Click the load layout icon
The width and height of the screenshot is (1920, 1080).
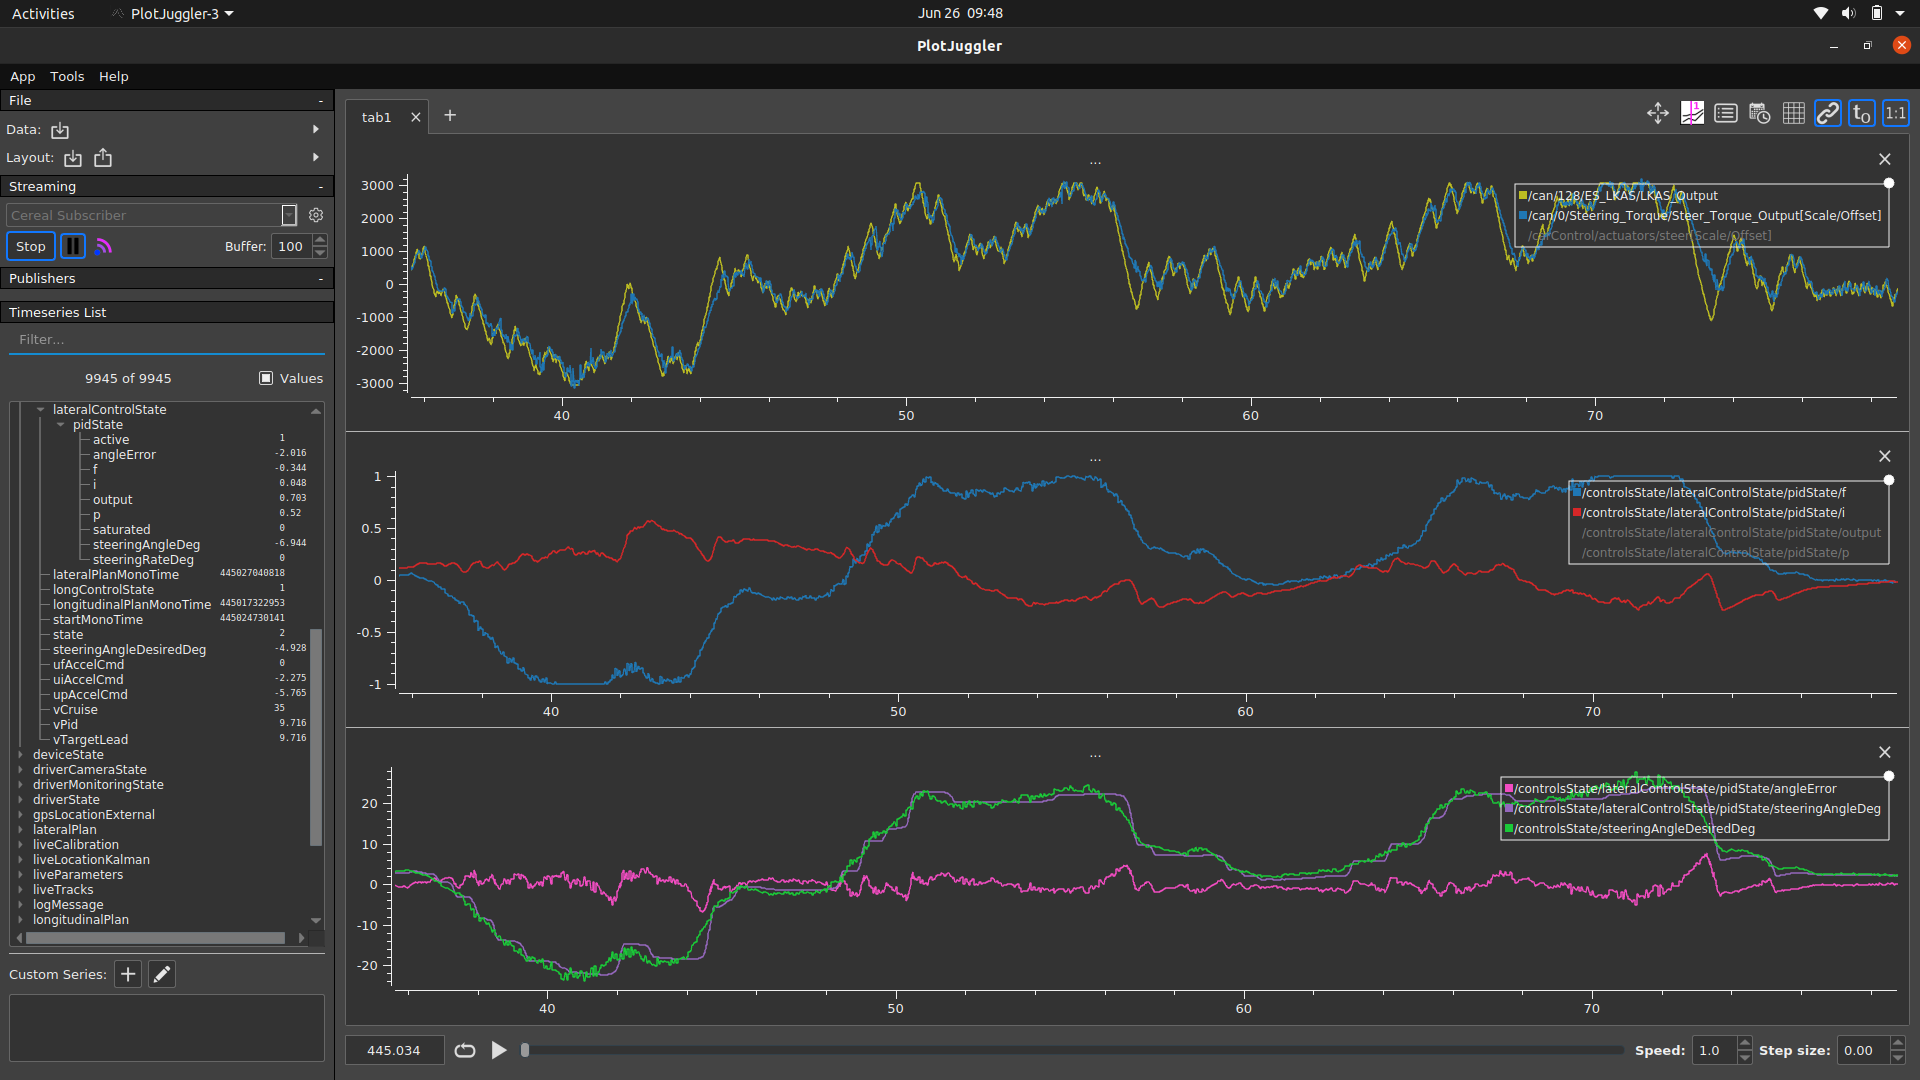[x=73, y=158]
